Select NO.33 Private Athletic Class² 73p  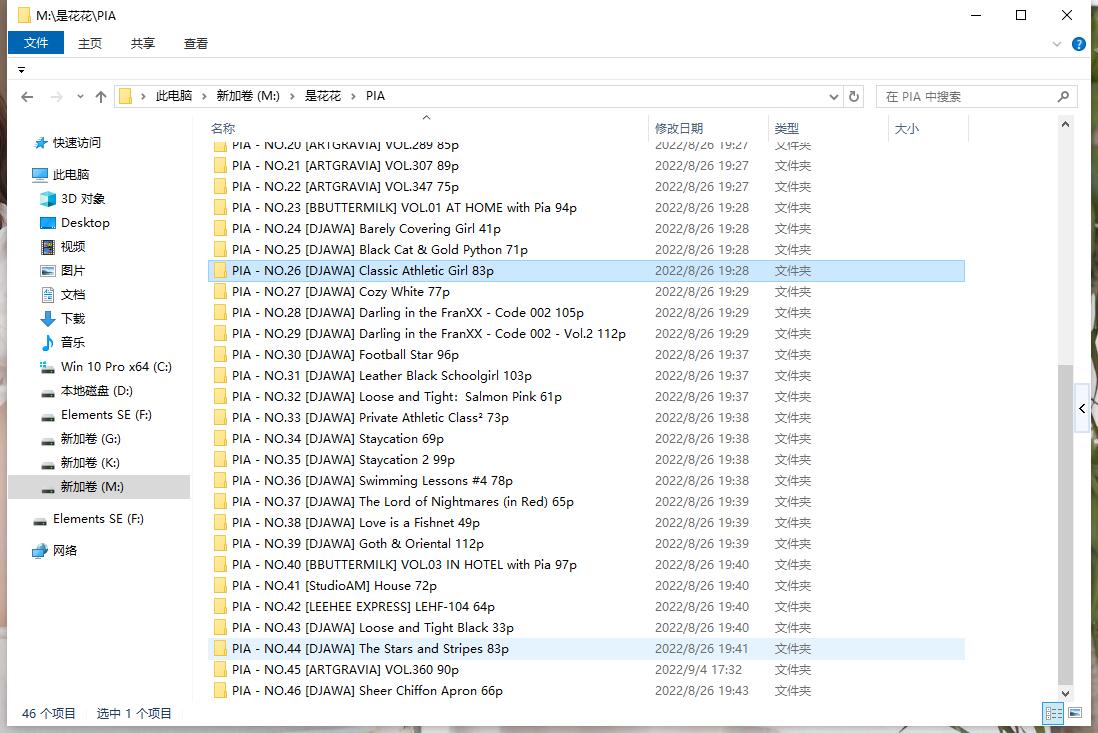tap(586, 418)
